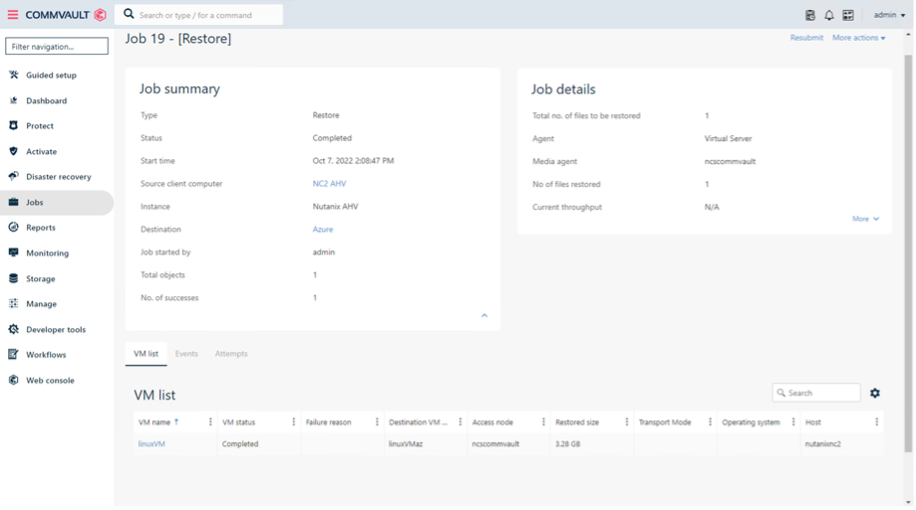This screenshot has width=916, height=510.
Task: Click the vertical page scrollbar
Action: point(908,253)
